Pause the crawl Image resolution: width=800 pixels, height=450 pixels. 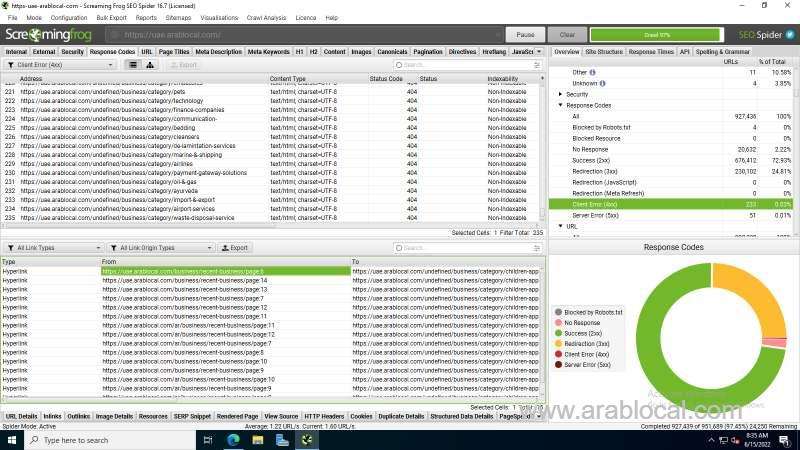tap(525, 35)
